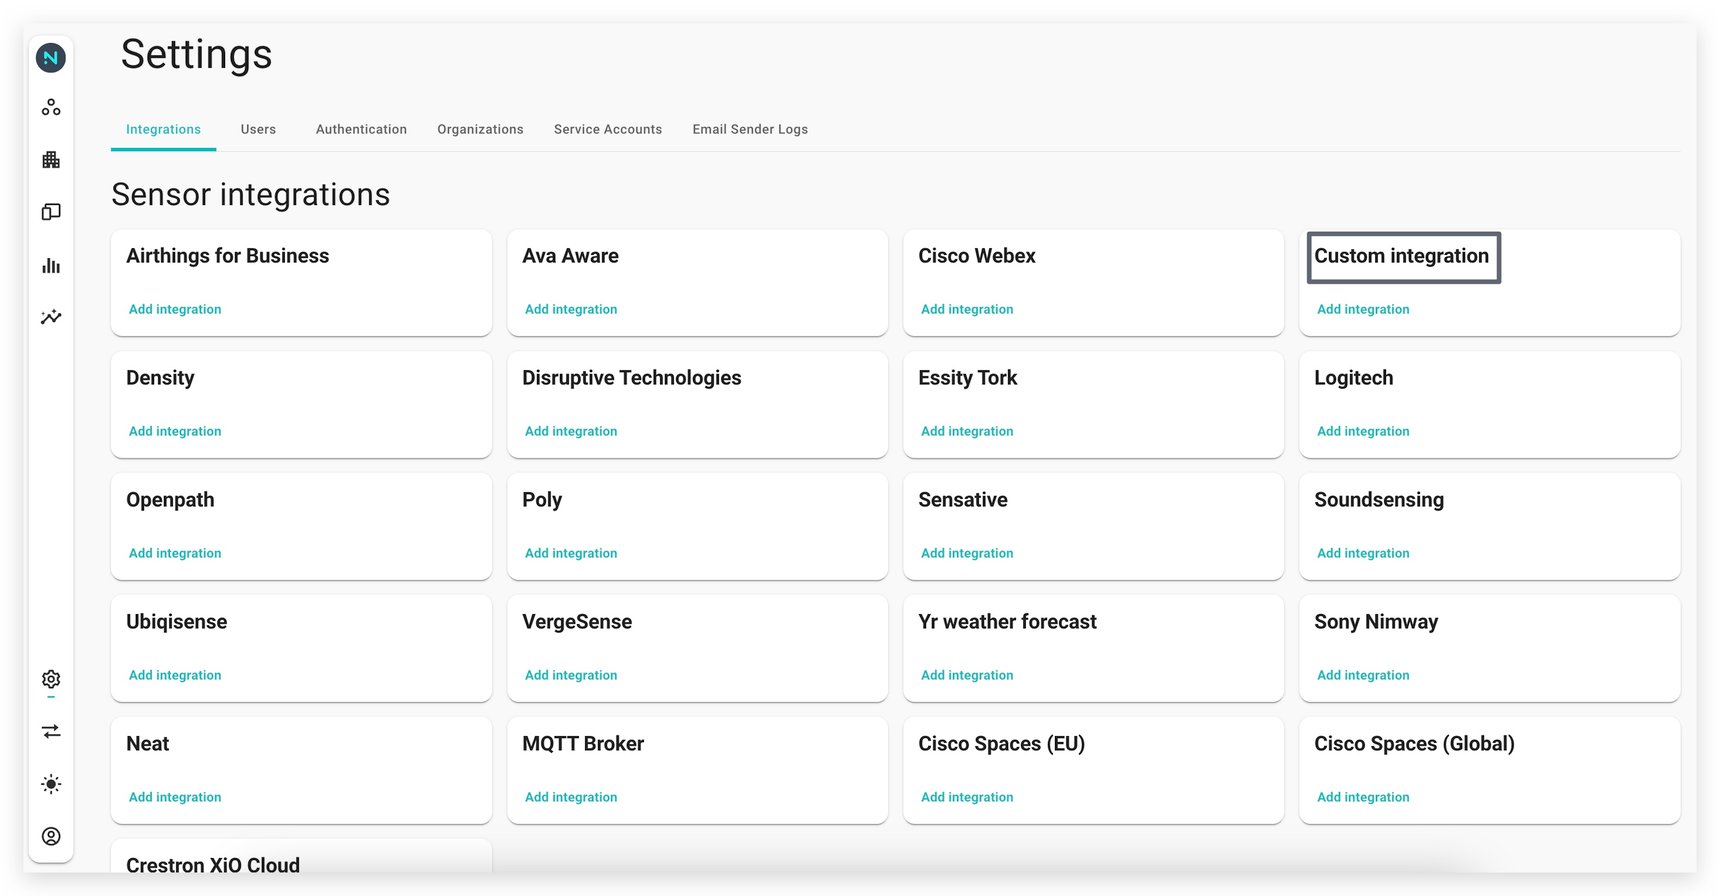
Task: Add integration for Soundsensing
Action: pos(1363,553)
